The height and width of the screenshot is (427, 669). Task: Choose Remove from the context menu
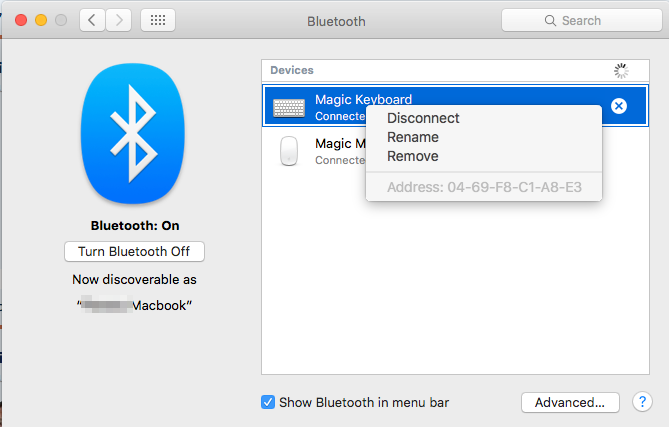pyautogui.click(x=413, y=156)
